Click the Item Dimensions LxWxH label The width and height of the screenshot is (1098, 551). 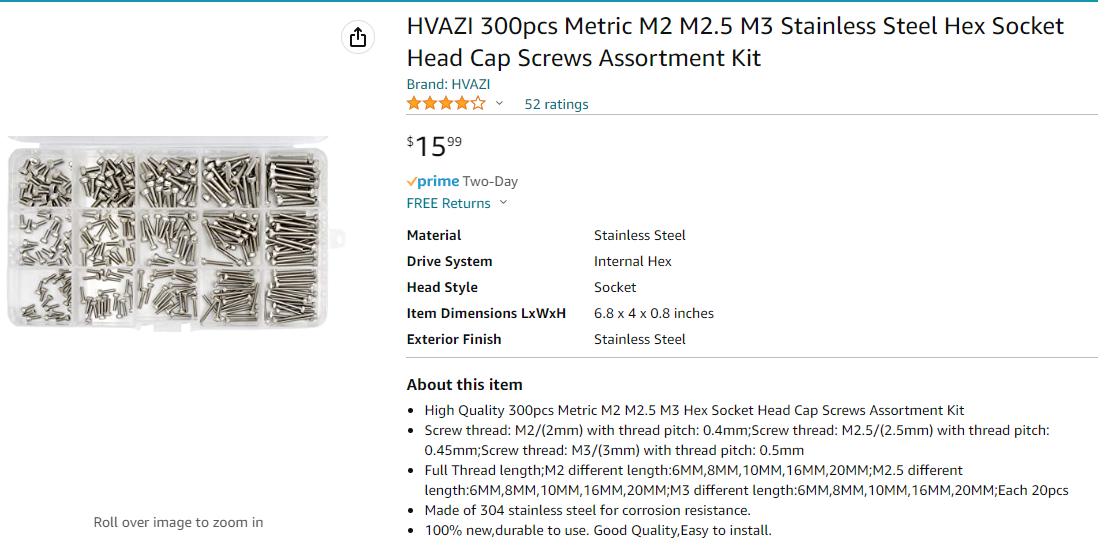[486, 313]
